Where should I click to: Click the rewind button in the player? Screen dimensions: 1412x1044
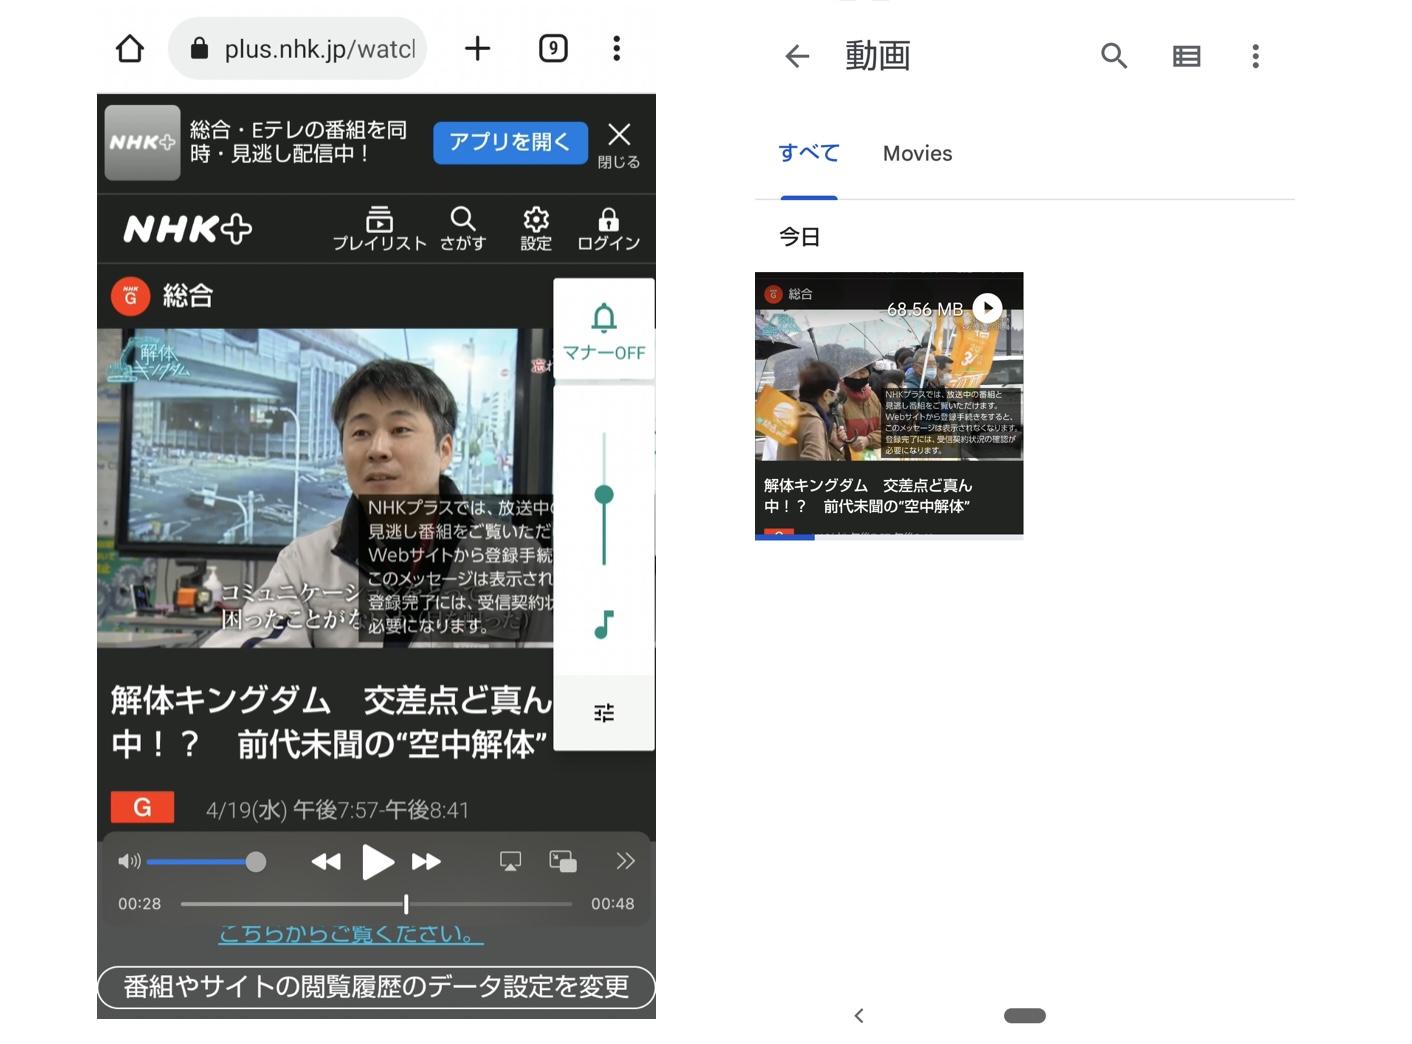point(326,861)
